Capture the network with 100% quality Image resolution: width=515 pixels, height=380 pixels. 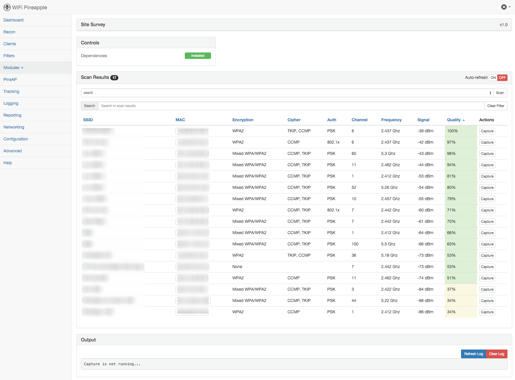tap(487, 131)
